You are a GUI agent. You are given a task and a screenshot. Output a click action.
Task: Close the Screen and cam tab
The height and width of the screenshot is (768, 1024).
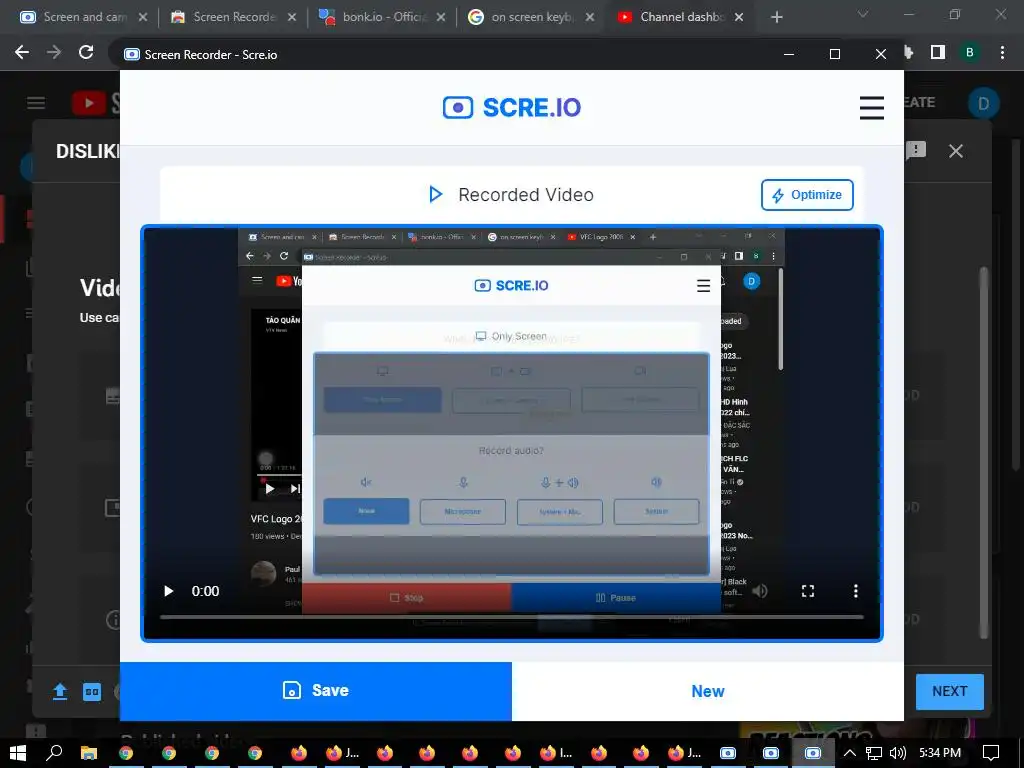click(x=143, y=17)
